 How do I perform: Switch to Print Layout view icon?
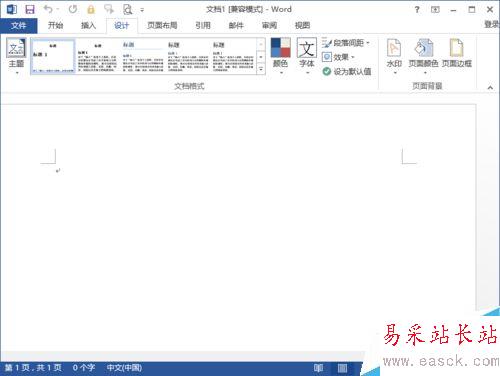click(x=342, y=368)
